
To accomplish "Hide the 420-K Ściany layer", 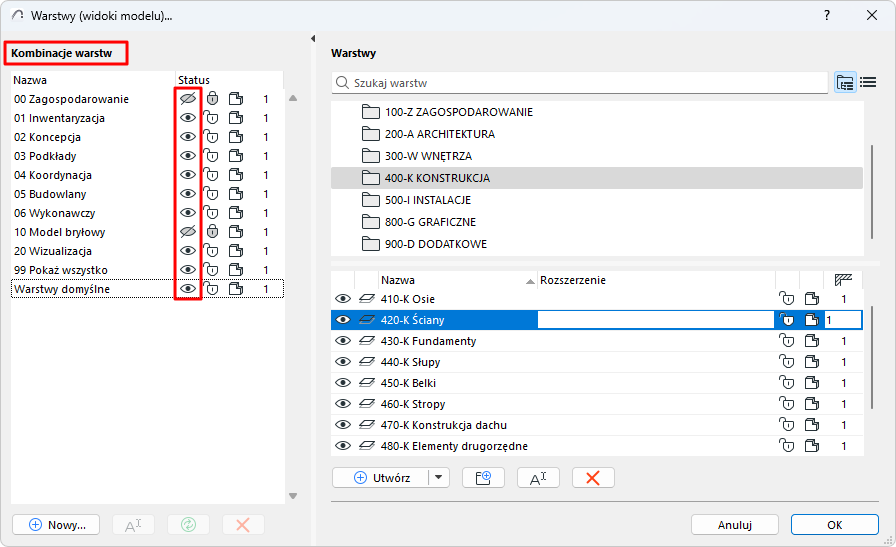I will click(x=342, y=320).
